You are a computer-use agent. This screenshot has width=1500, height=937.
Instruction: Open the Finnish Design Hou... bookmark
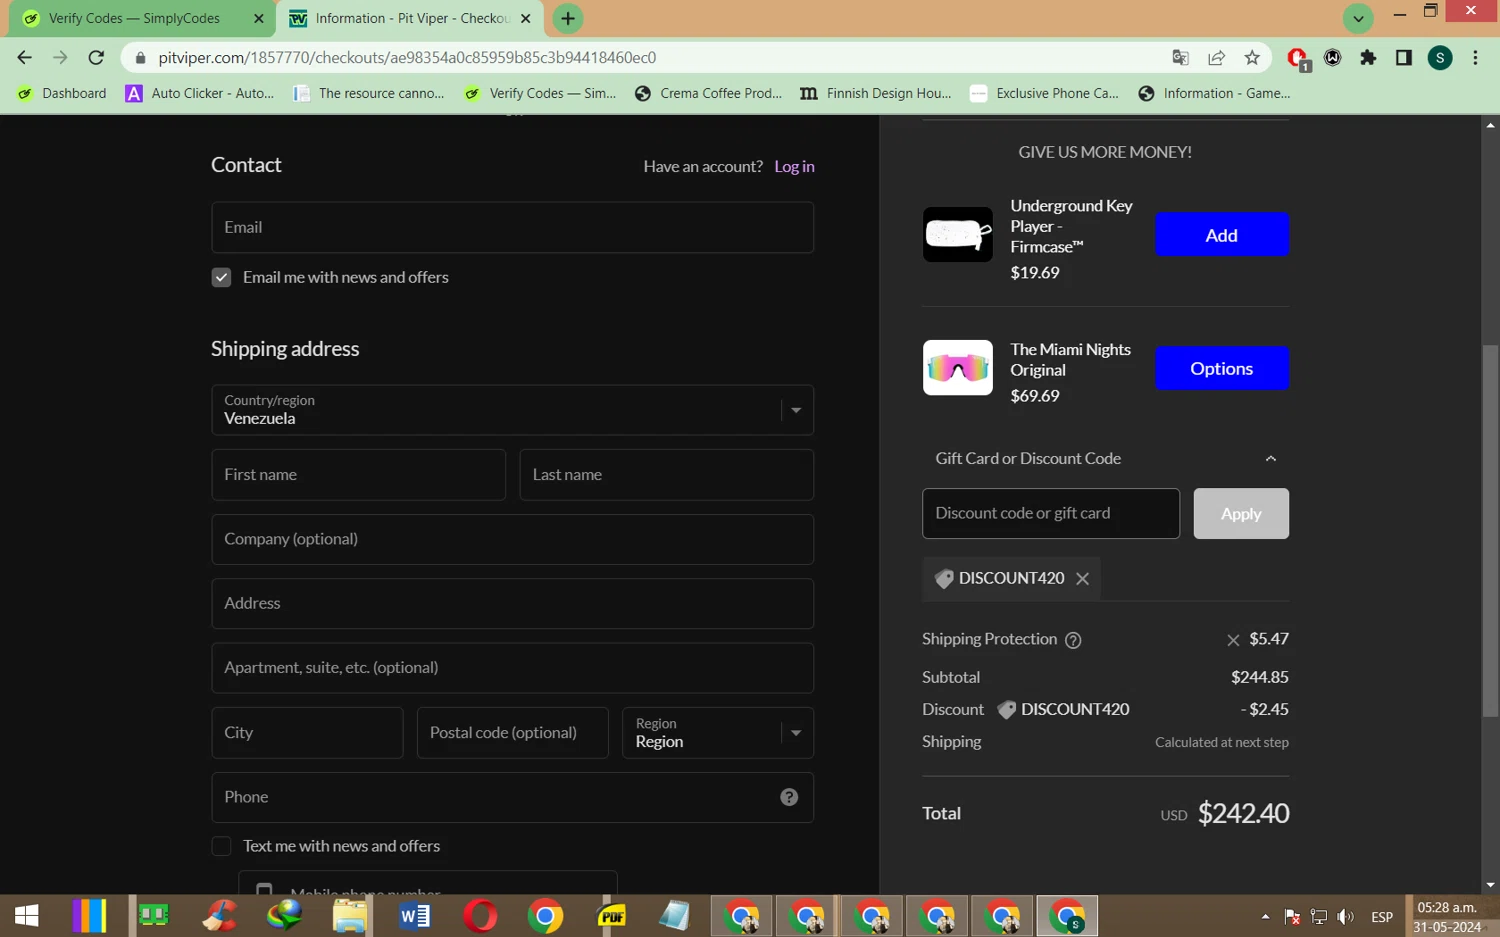(x=876, y=93)
